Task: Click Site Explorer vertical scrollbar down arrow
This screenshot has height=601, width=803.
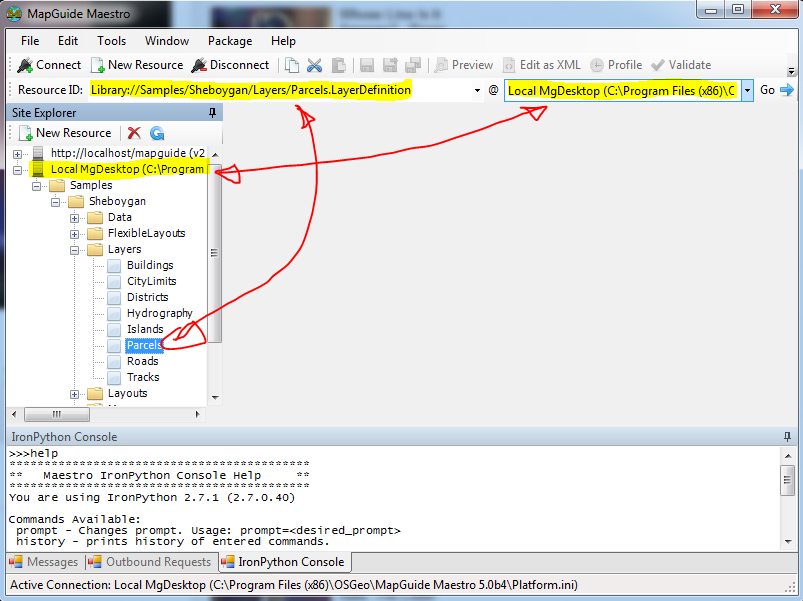Action: 215,398
